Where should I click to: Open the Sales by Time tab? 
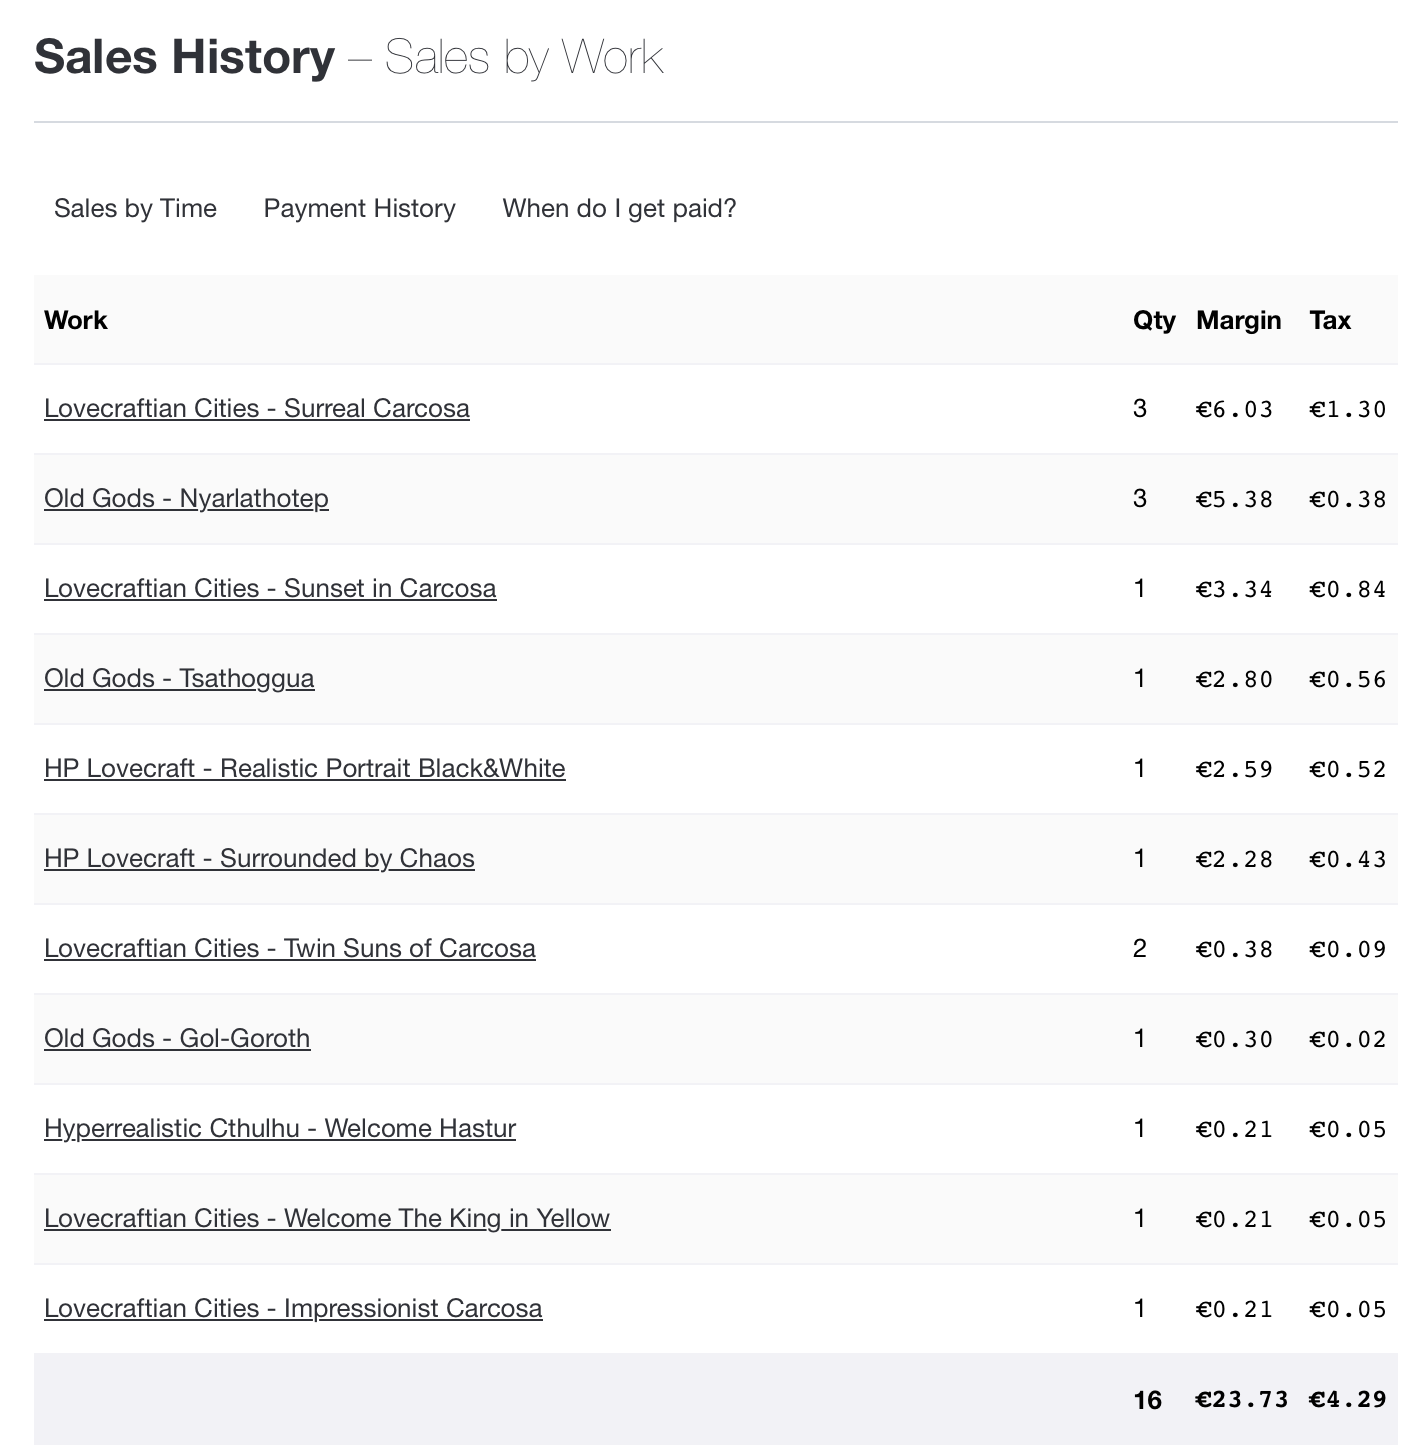pos(135,208)
